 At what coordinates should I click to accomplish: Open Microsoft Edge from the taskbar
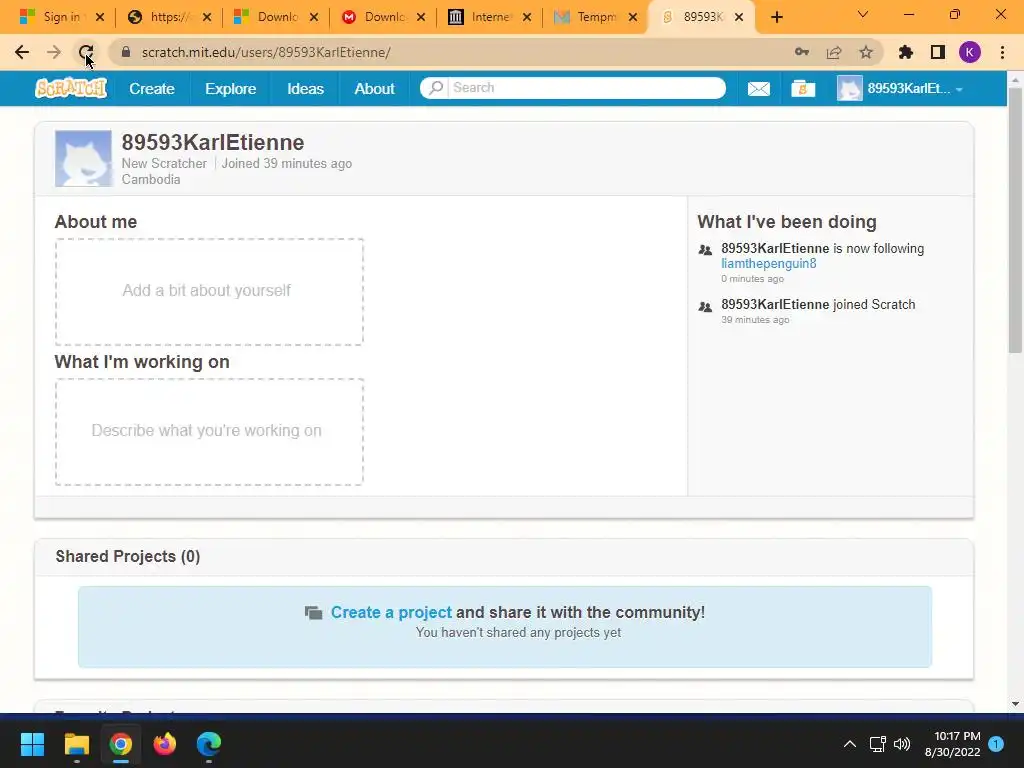coord(209,744)
